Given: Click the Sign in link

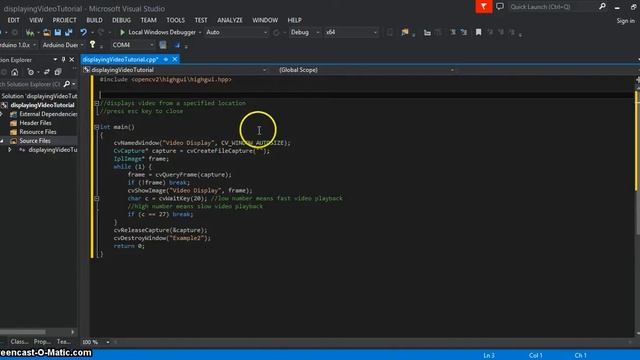Looking at the screenshot, I should (626, 21).
